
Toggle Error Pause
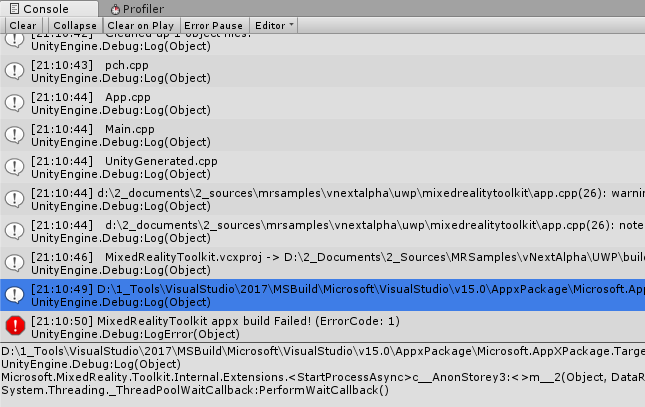213,26
